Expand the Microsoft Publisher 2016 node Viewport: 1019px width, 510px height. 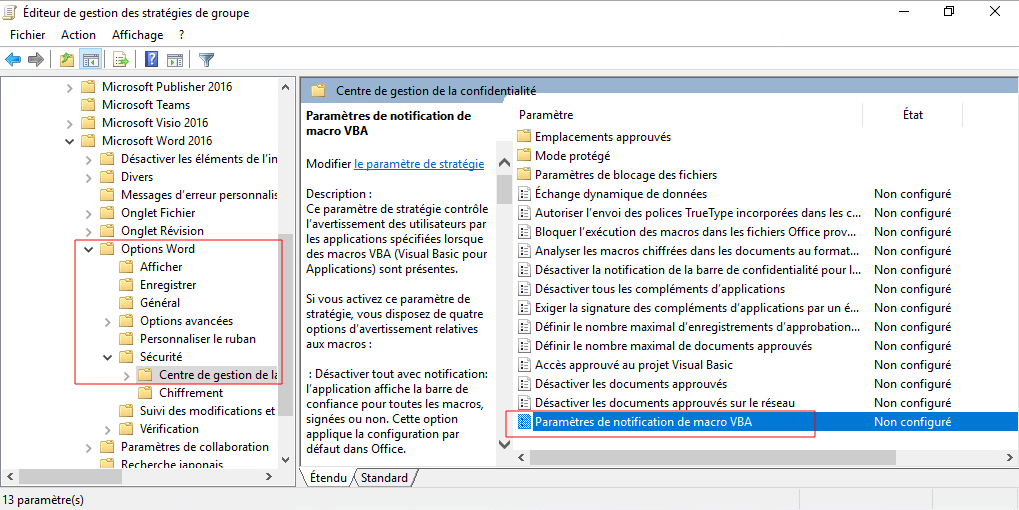coord(70,87)
